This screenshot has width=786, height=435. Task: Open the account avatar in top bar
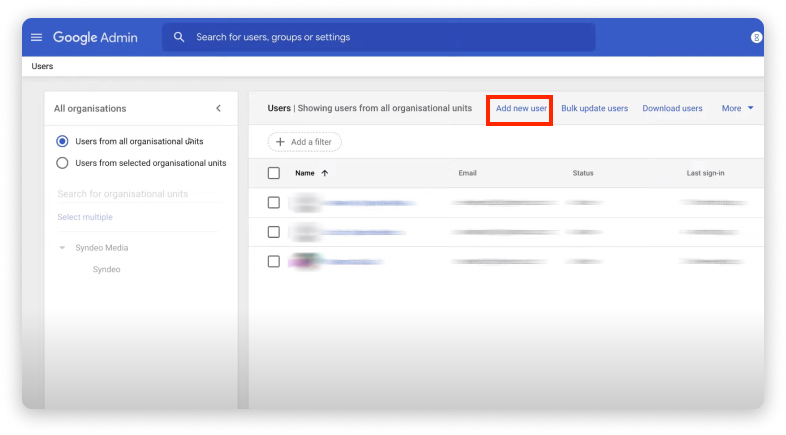tap(756, 37)
